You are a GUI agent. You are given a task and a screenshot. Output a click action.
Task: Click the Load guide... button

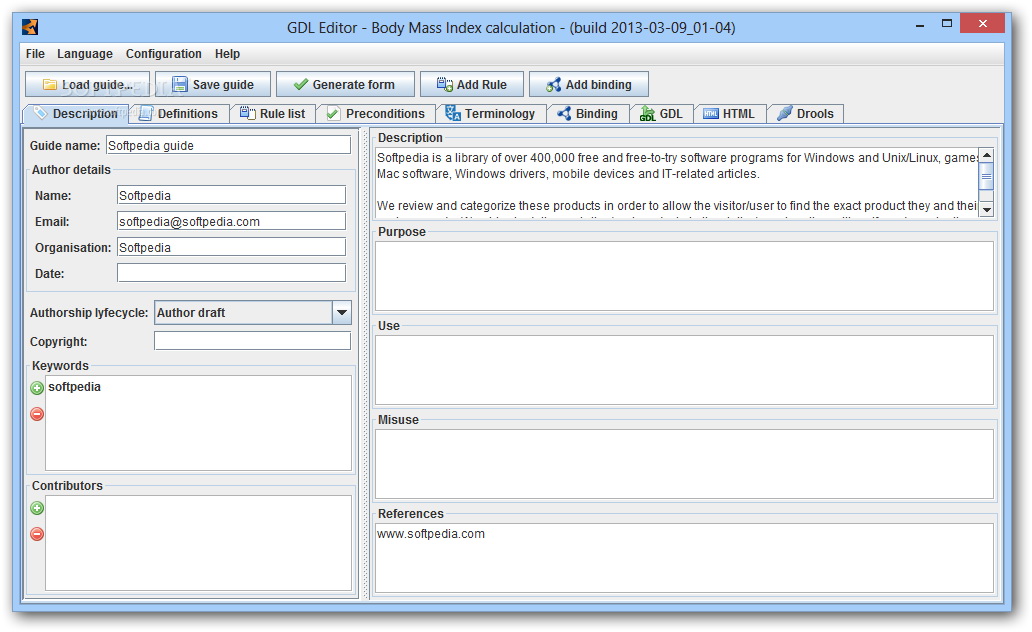pyautogui.click(x=88, y=84)
